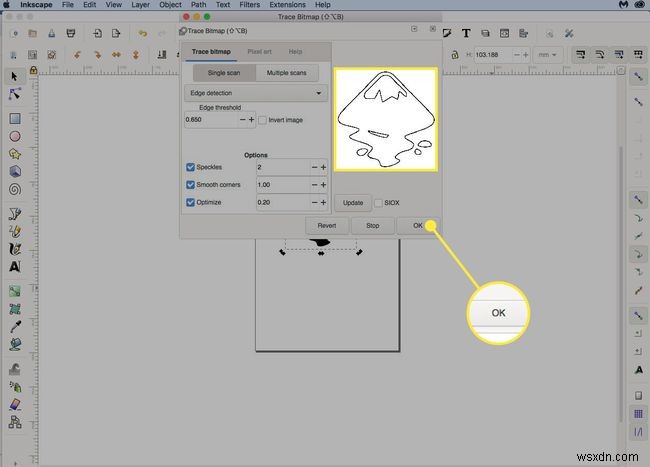Open the Apple menu
Screen dimensions: 650x467
tap(6, 5)
